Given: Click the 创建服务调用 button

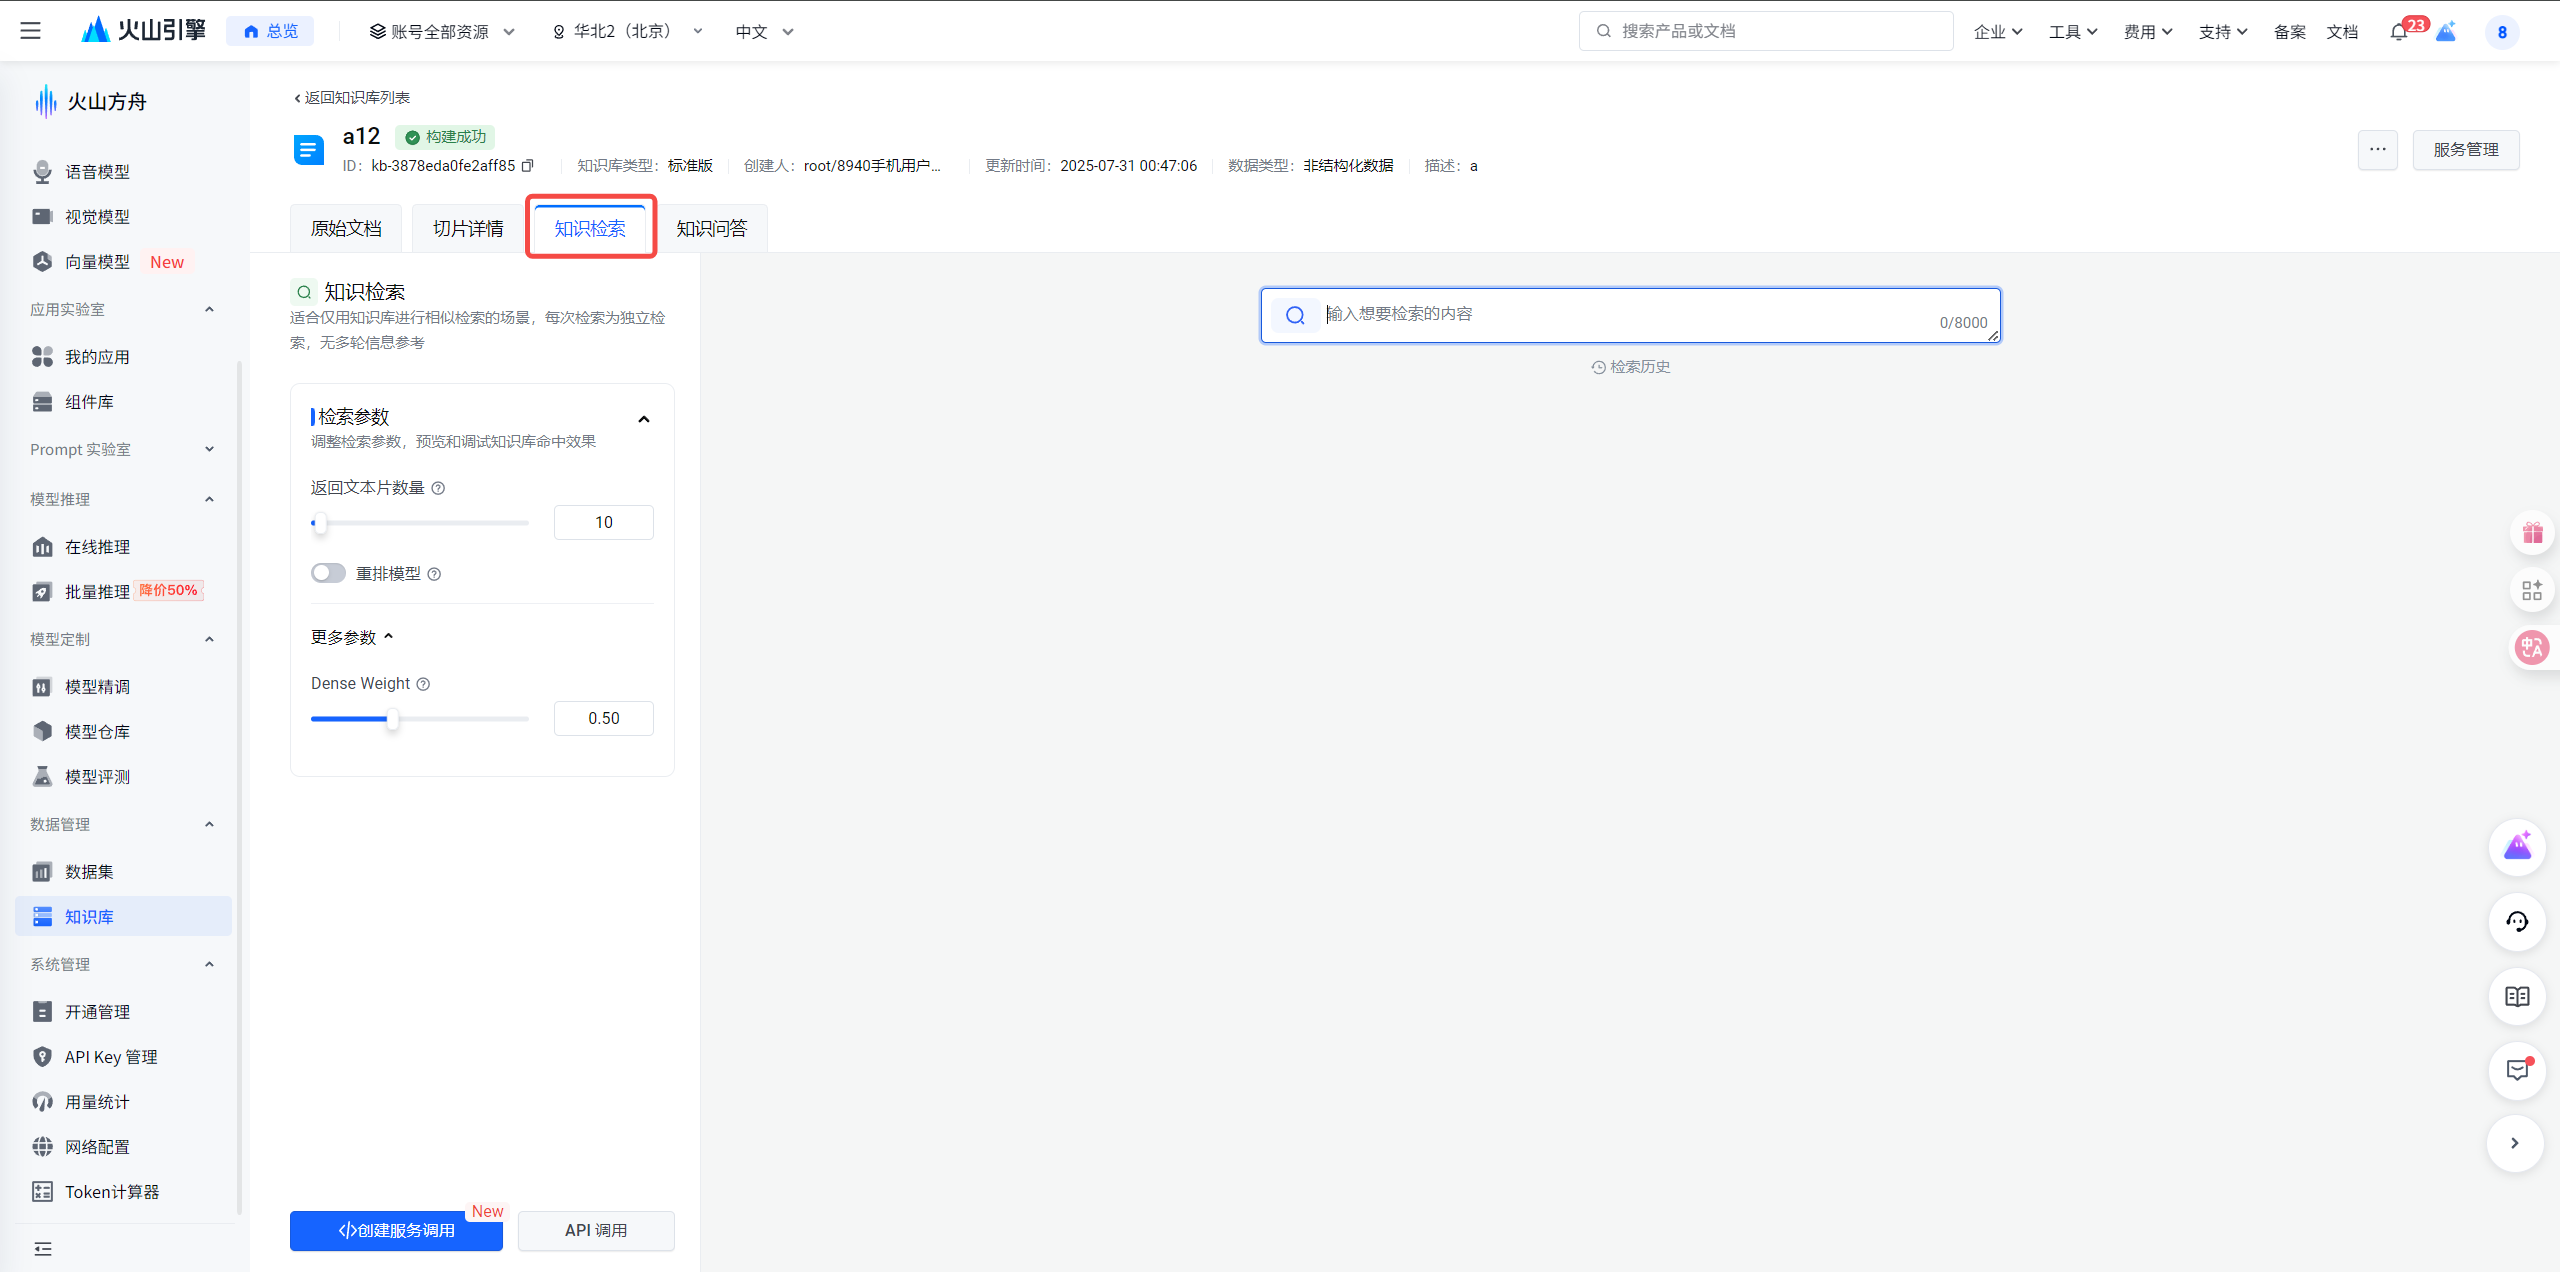Looking at the screenshot, I should click(396, 1231).
